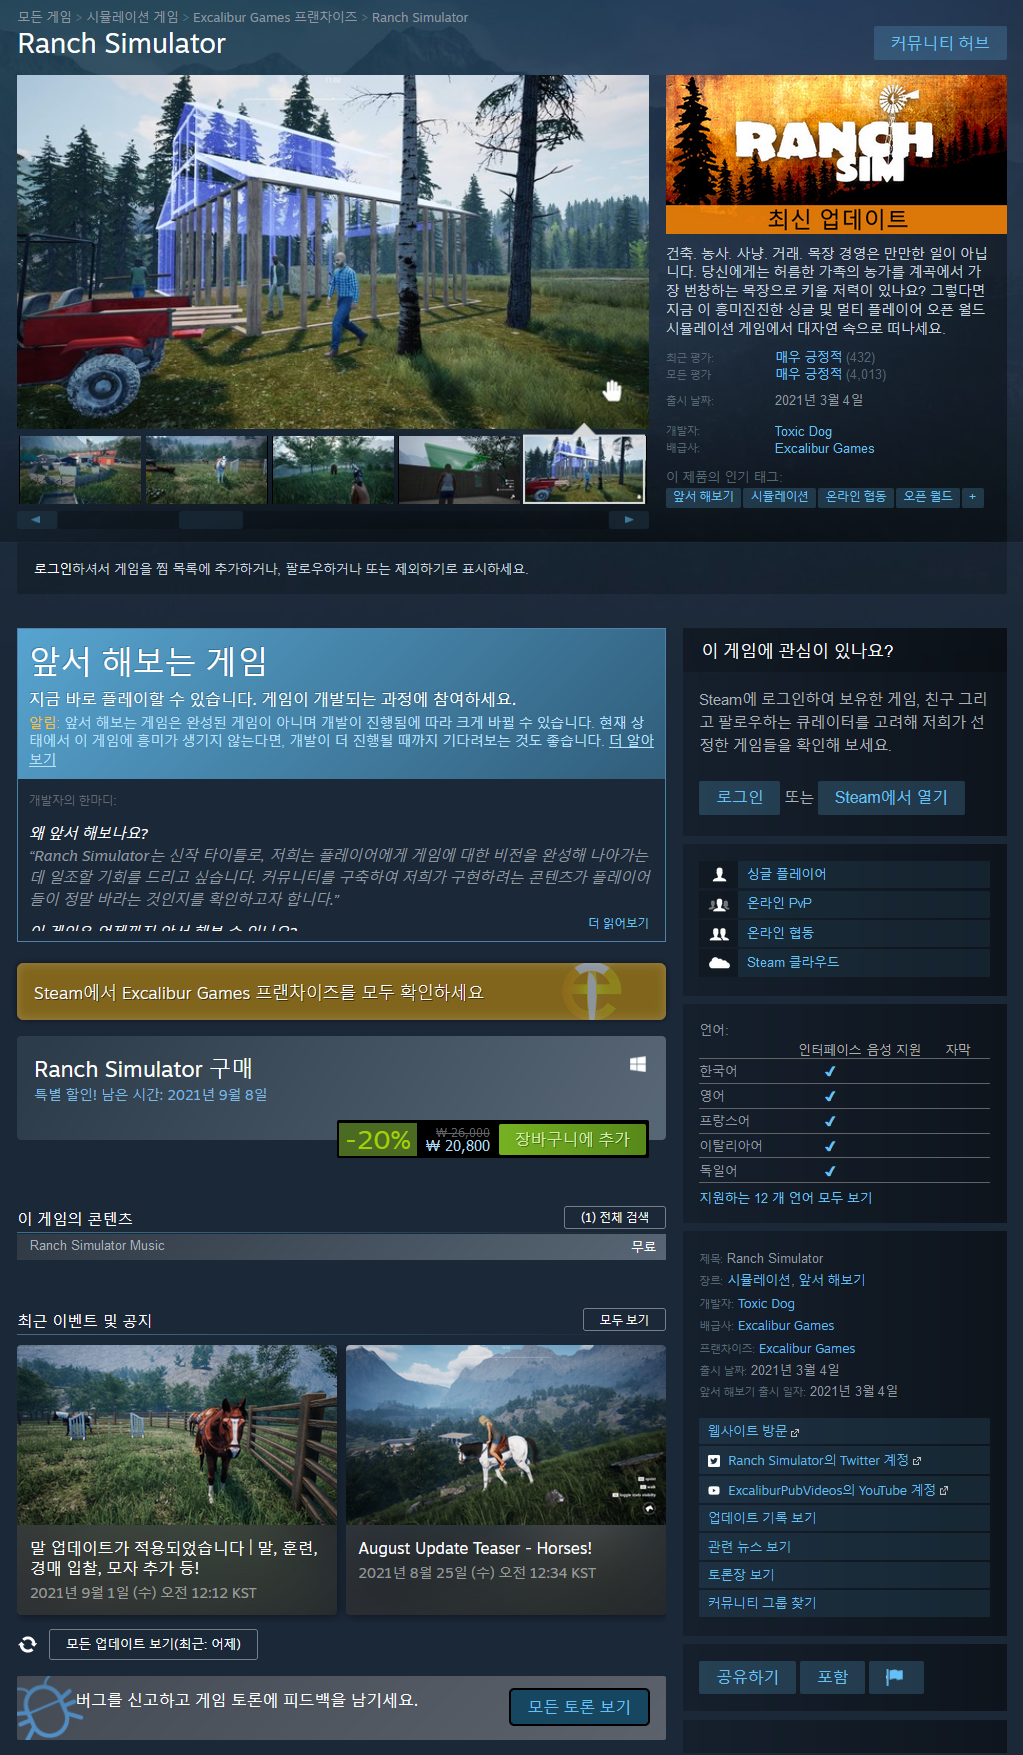Click 모든 업데이트 보기 button
Image resolution: width=1023 pixels, height=1755 pixels.
tap(153, 1644)
